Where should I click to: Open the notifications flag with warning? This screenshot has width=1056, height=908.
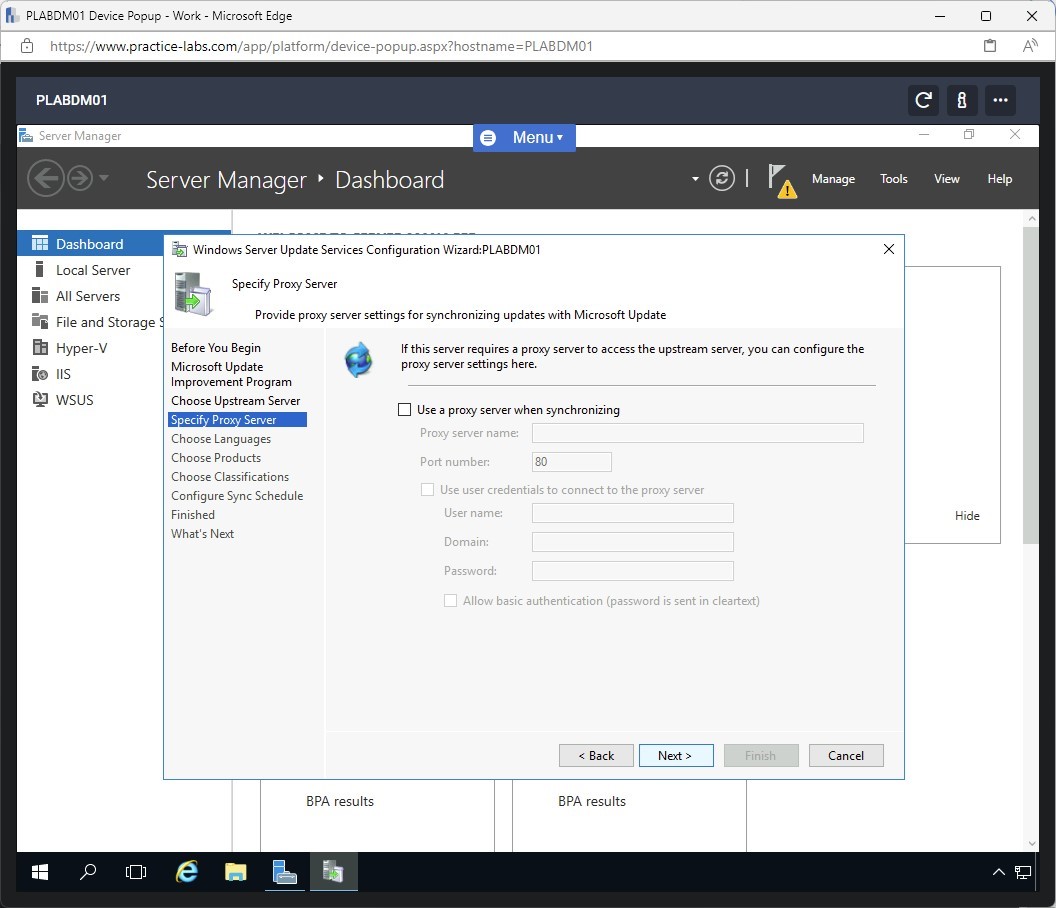[x=781, y=180]
